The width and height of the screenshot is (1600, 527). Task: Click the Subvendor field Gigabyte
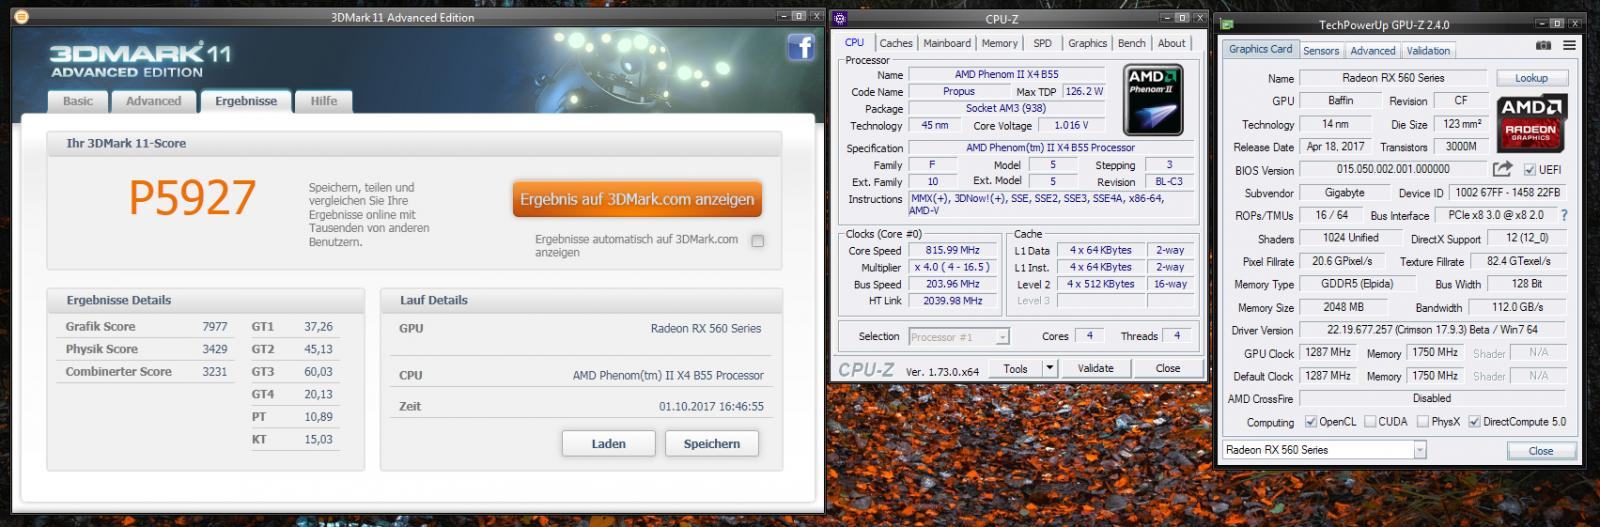(1344, 193)
